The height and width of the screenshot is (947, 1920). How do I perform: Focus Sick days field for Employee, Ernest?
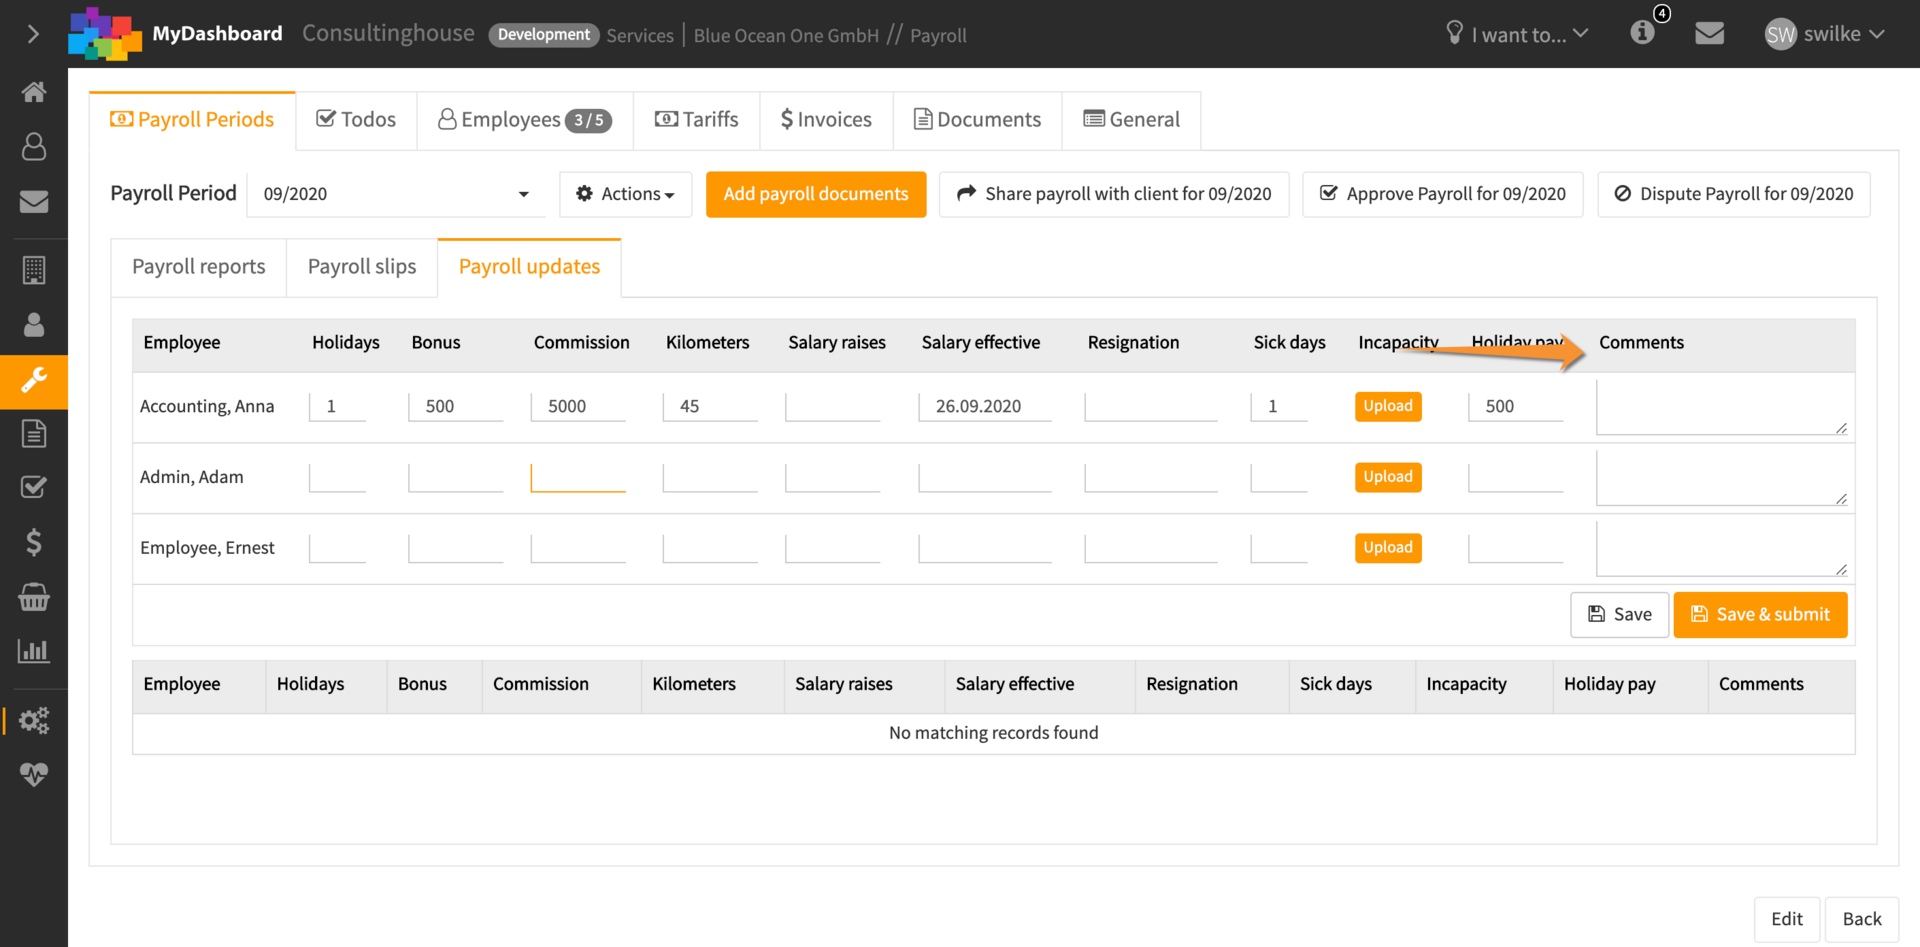click(1279, 548)
